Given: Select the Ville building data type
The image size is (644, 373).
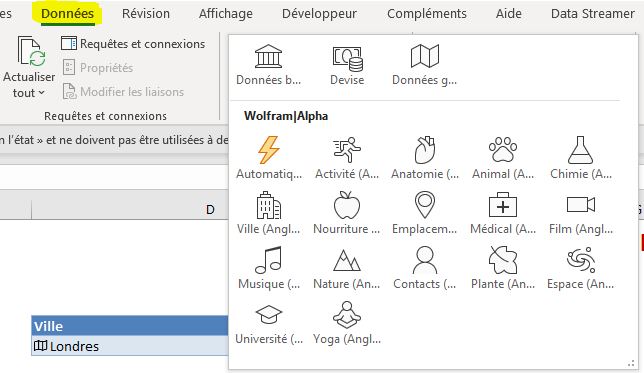Looking at the screenshot, I should (269, 213).
